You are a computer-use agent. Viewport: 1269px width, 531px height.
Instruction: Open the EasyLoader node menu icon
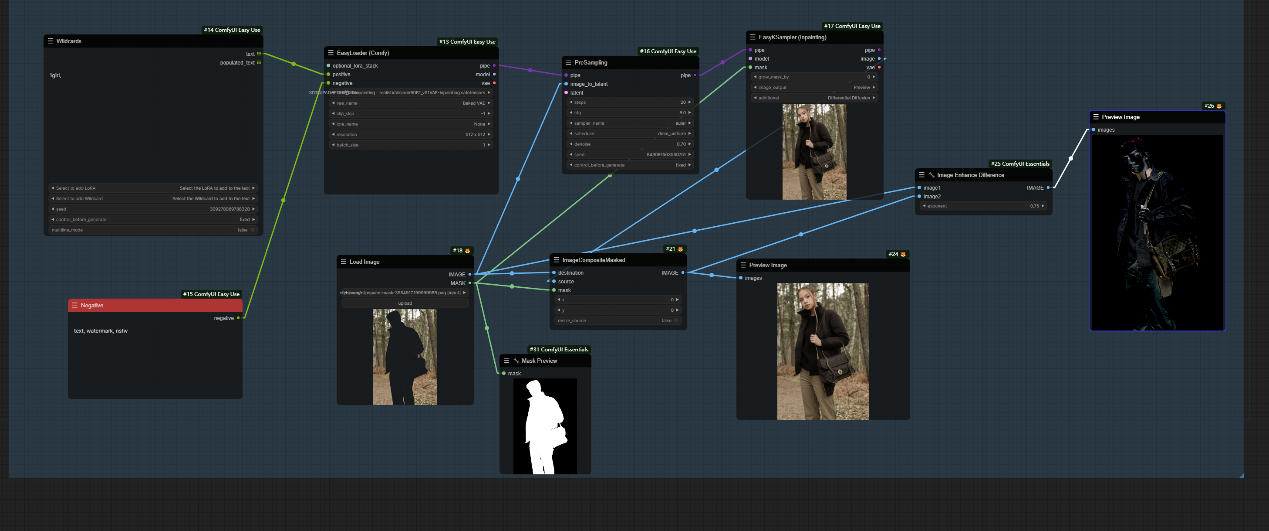[330, 52]
